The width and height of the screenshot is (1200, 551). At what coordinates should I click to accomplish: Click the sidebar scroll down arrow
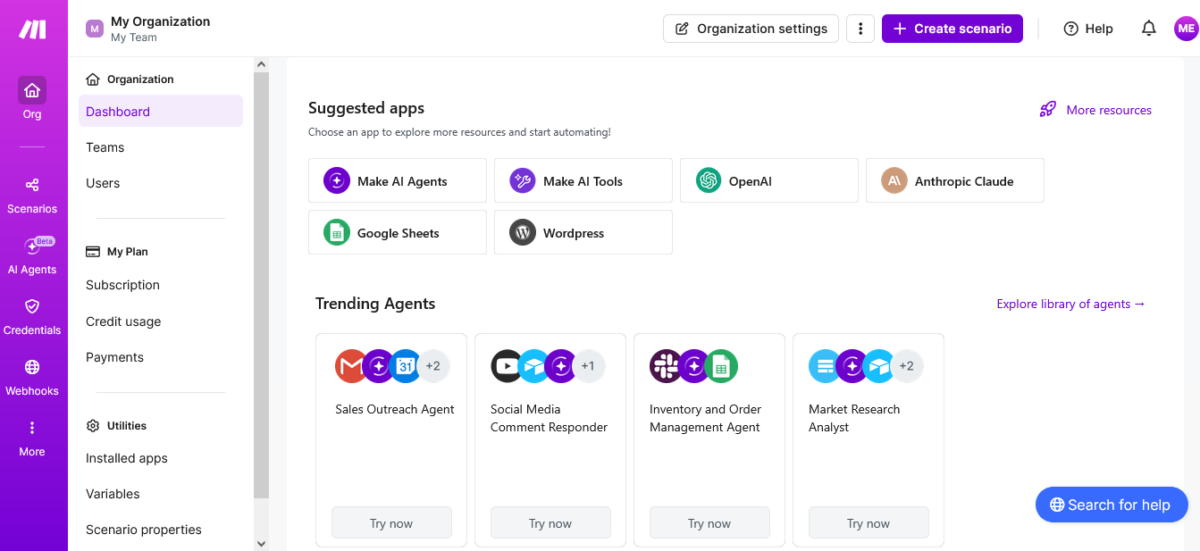pyautogui.click(x=262, y=543)
